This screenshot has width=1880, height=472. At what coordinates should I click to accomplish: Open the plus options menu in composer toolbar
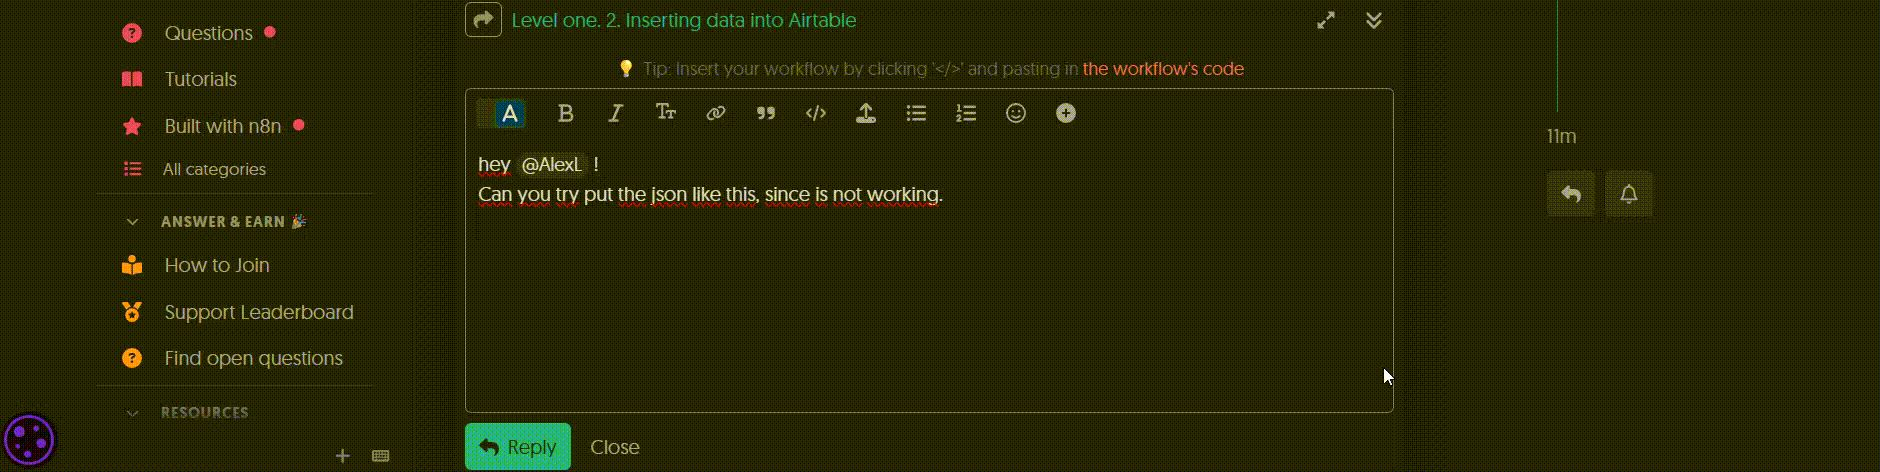1066,114
